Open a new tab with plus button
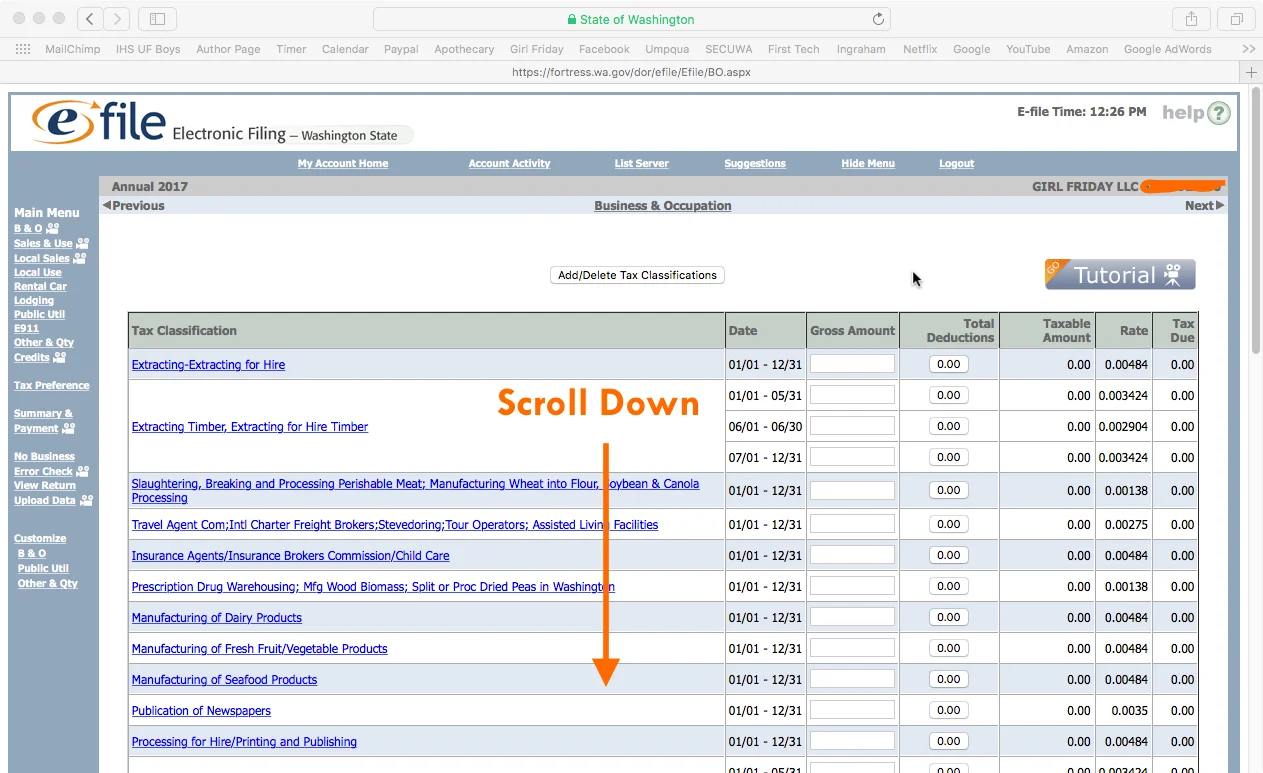Image resolution: width=1263 pixels, height=773 pixels. click(x=1251, y=72)
